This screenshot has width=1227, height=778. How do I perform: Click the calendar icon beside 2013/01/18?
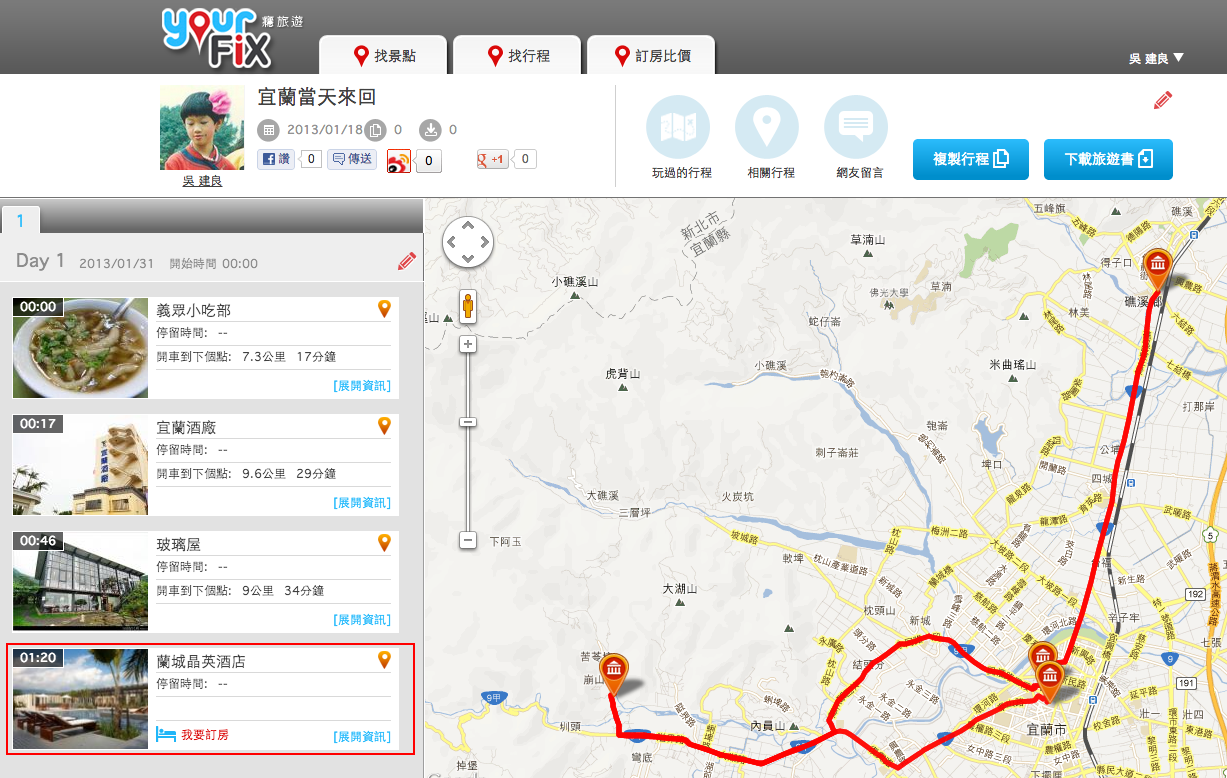click(268, 130)
